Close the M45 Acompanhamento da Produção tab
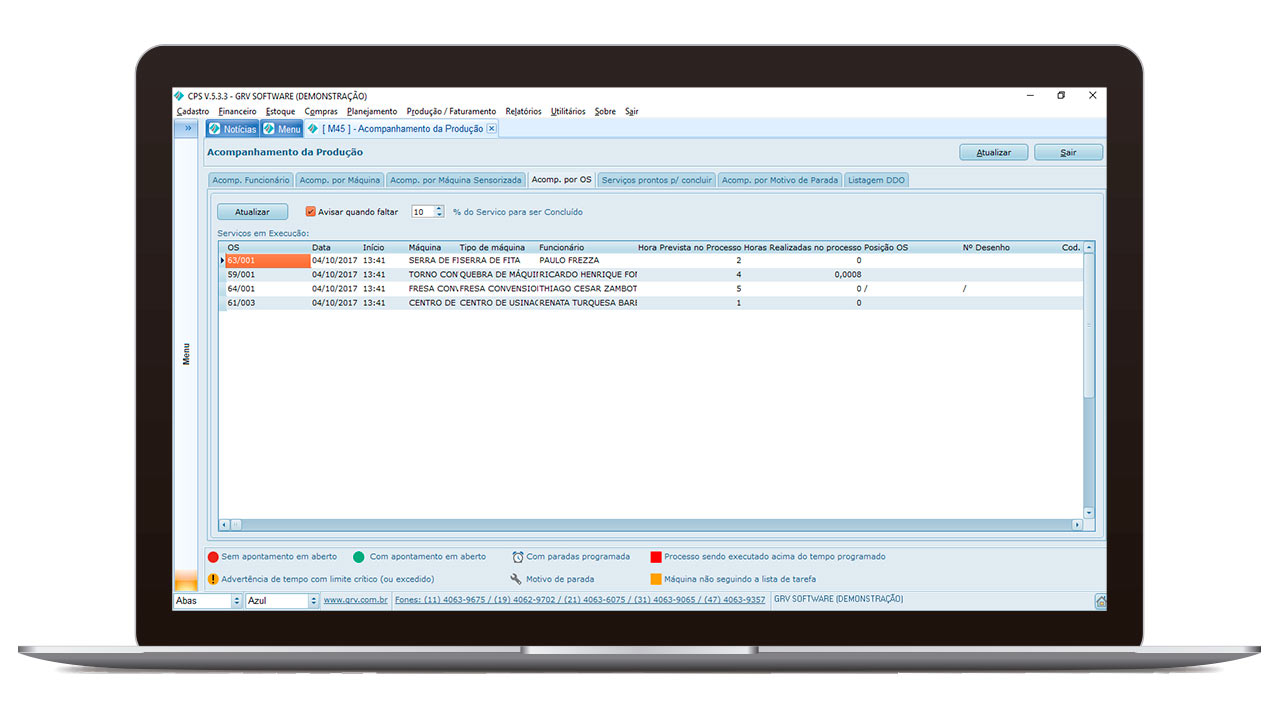Viewport: 1280px width, 720px height. click(x=491, y=129)
